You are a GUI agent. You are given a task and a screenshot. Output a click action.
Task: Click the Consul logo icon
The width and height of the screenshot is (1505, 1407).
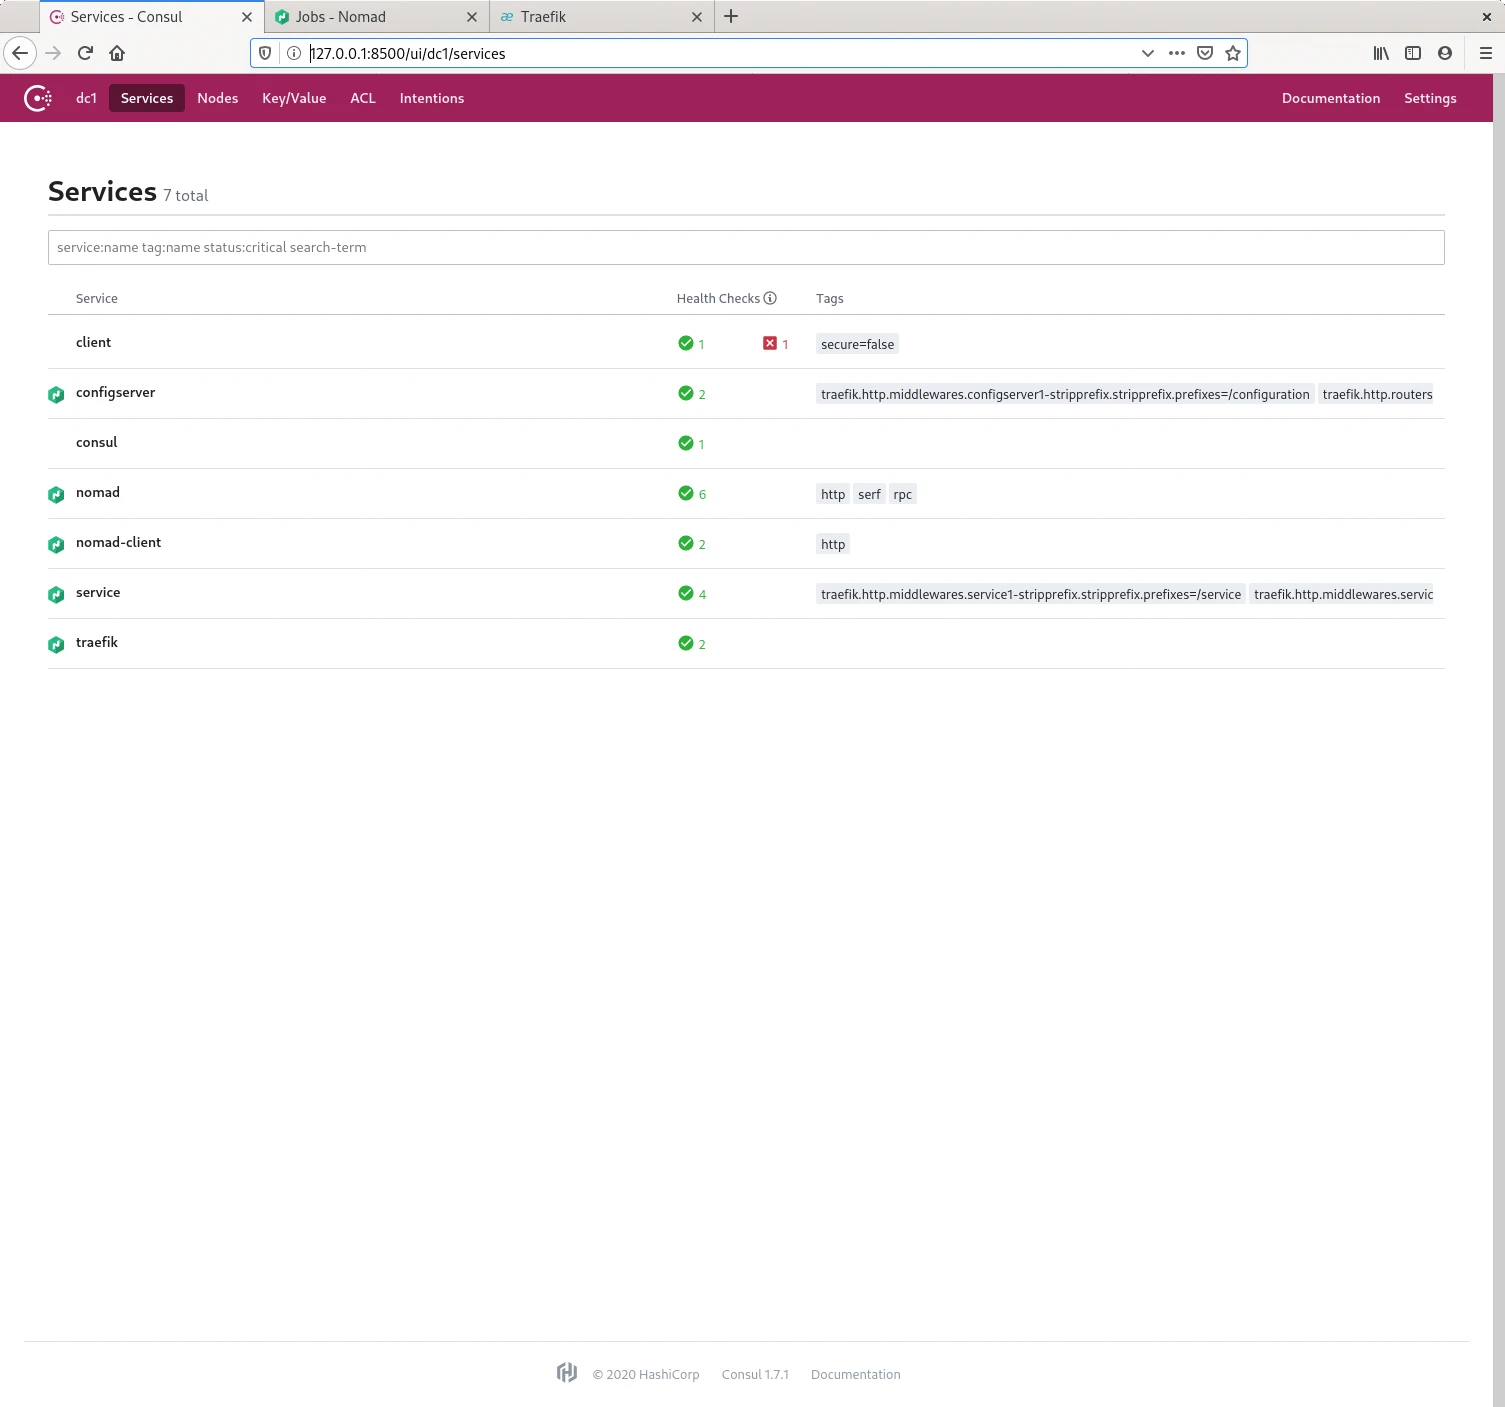(38, 98)
